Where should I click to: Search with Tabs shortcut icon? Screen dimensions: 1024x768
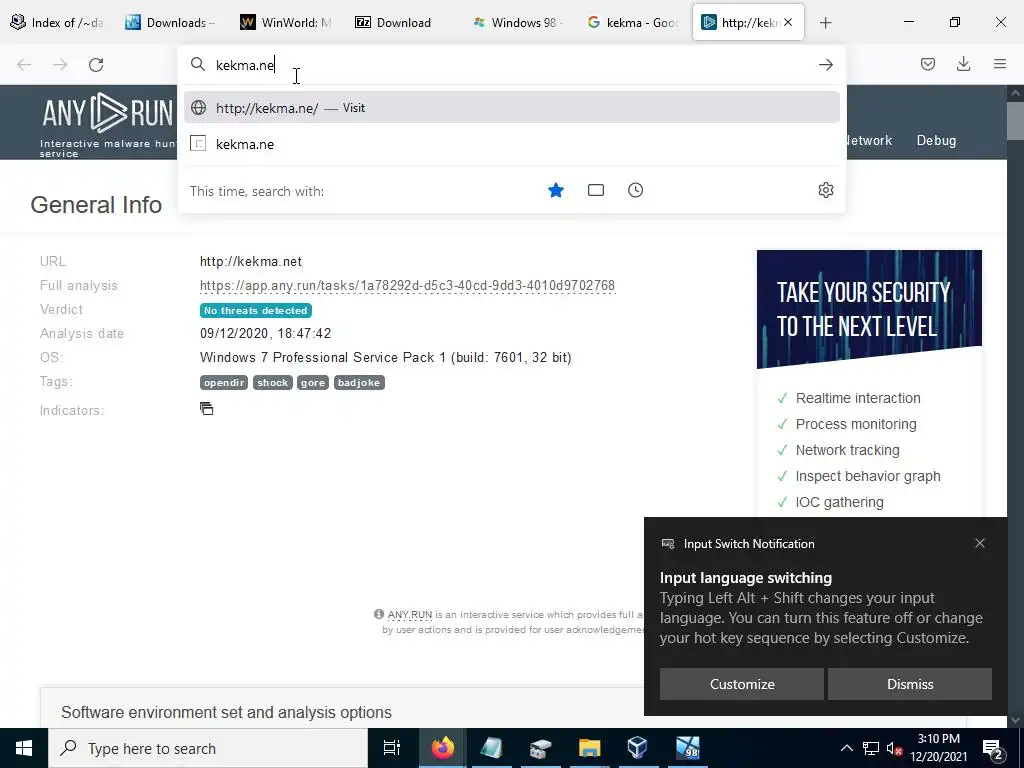point(596,190)
